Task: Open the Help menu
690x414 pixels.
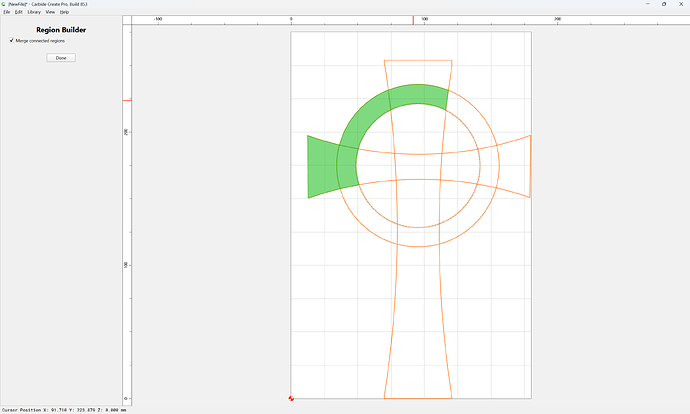Action: pos(64,12)
